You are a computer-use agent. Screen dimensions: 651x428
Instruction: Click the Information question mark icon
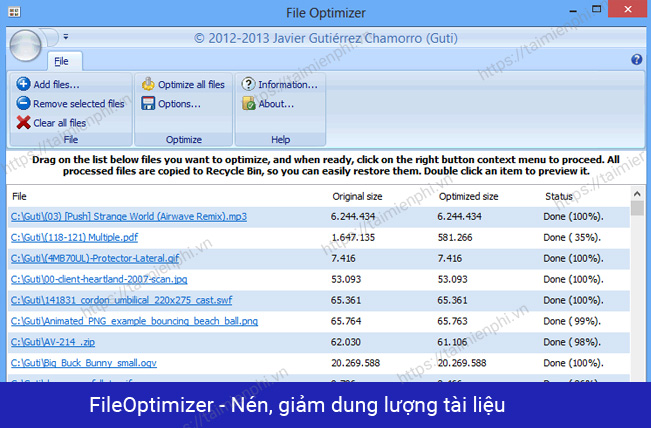pyautogui.click(x=248, y=84)
